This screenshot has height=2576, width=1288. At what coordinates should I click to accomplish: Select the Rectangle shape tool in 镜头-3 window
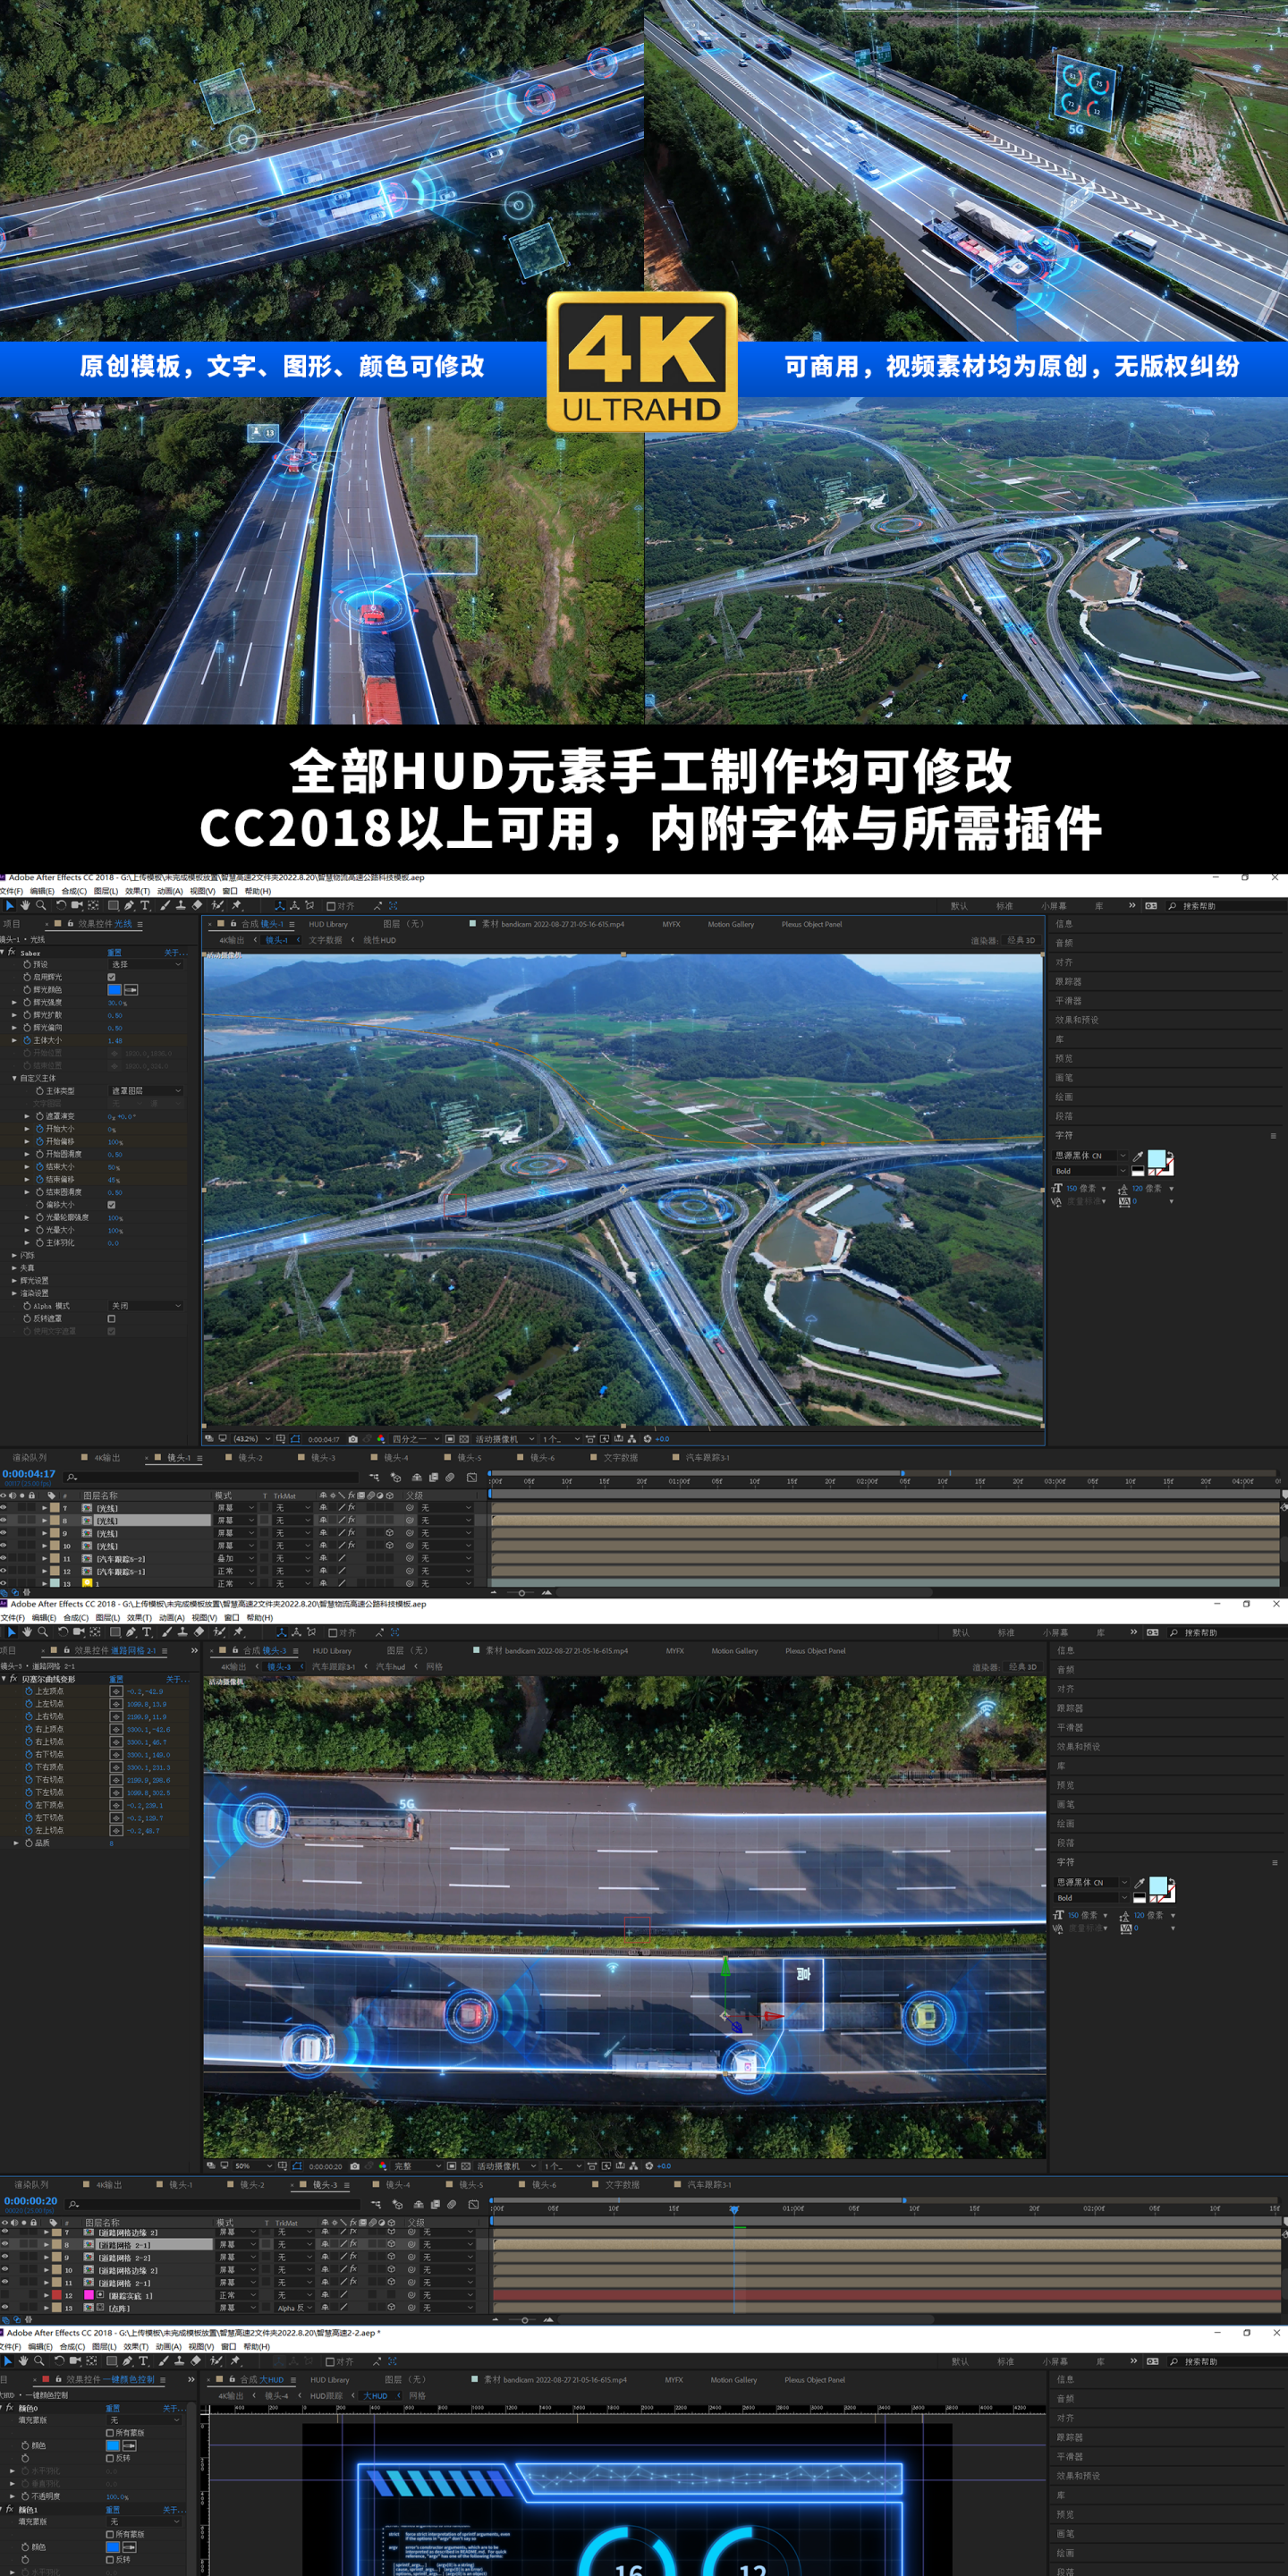pyautogui.click(x=115, y=1632)
